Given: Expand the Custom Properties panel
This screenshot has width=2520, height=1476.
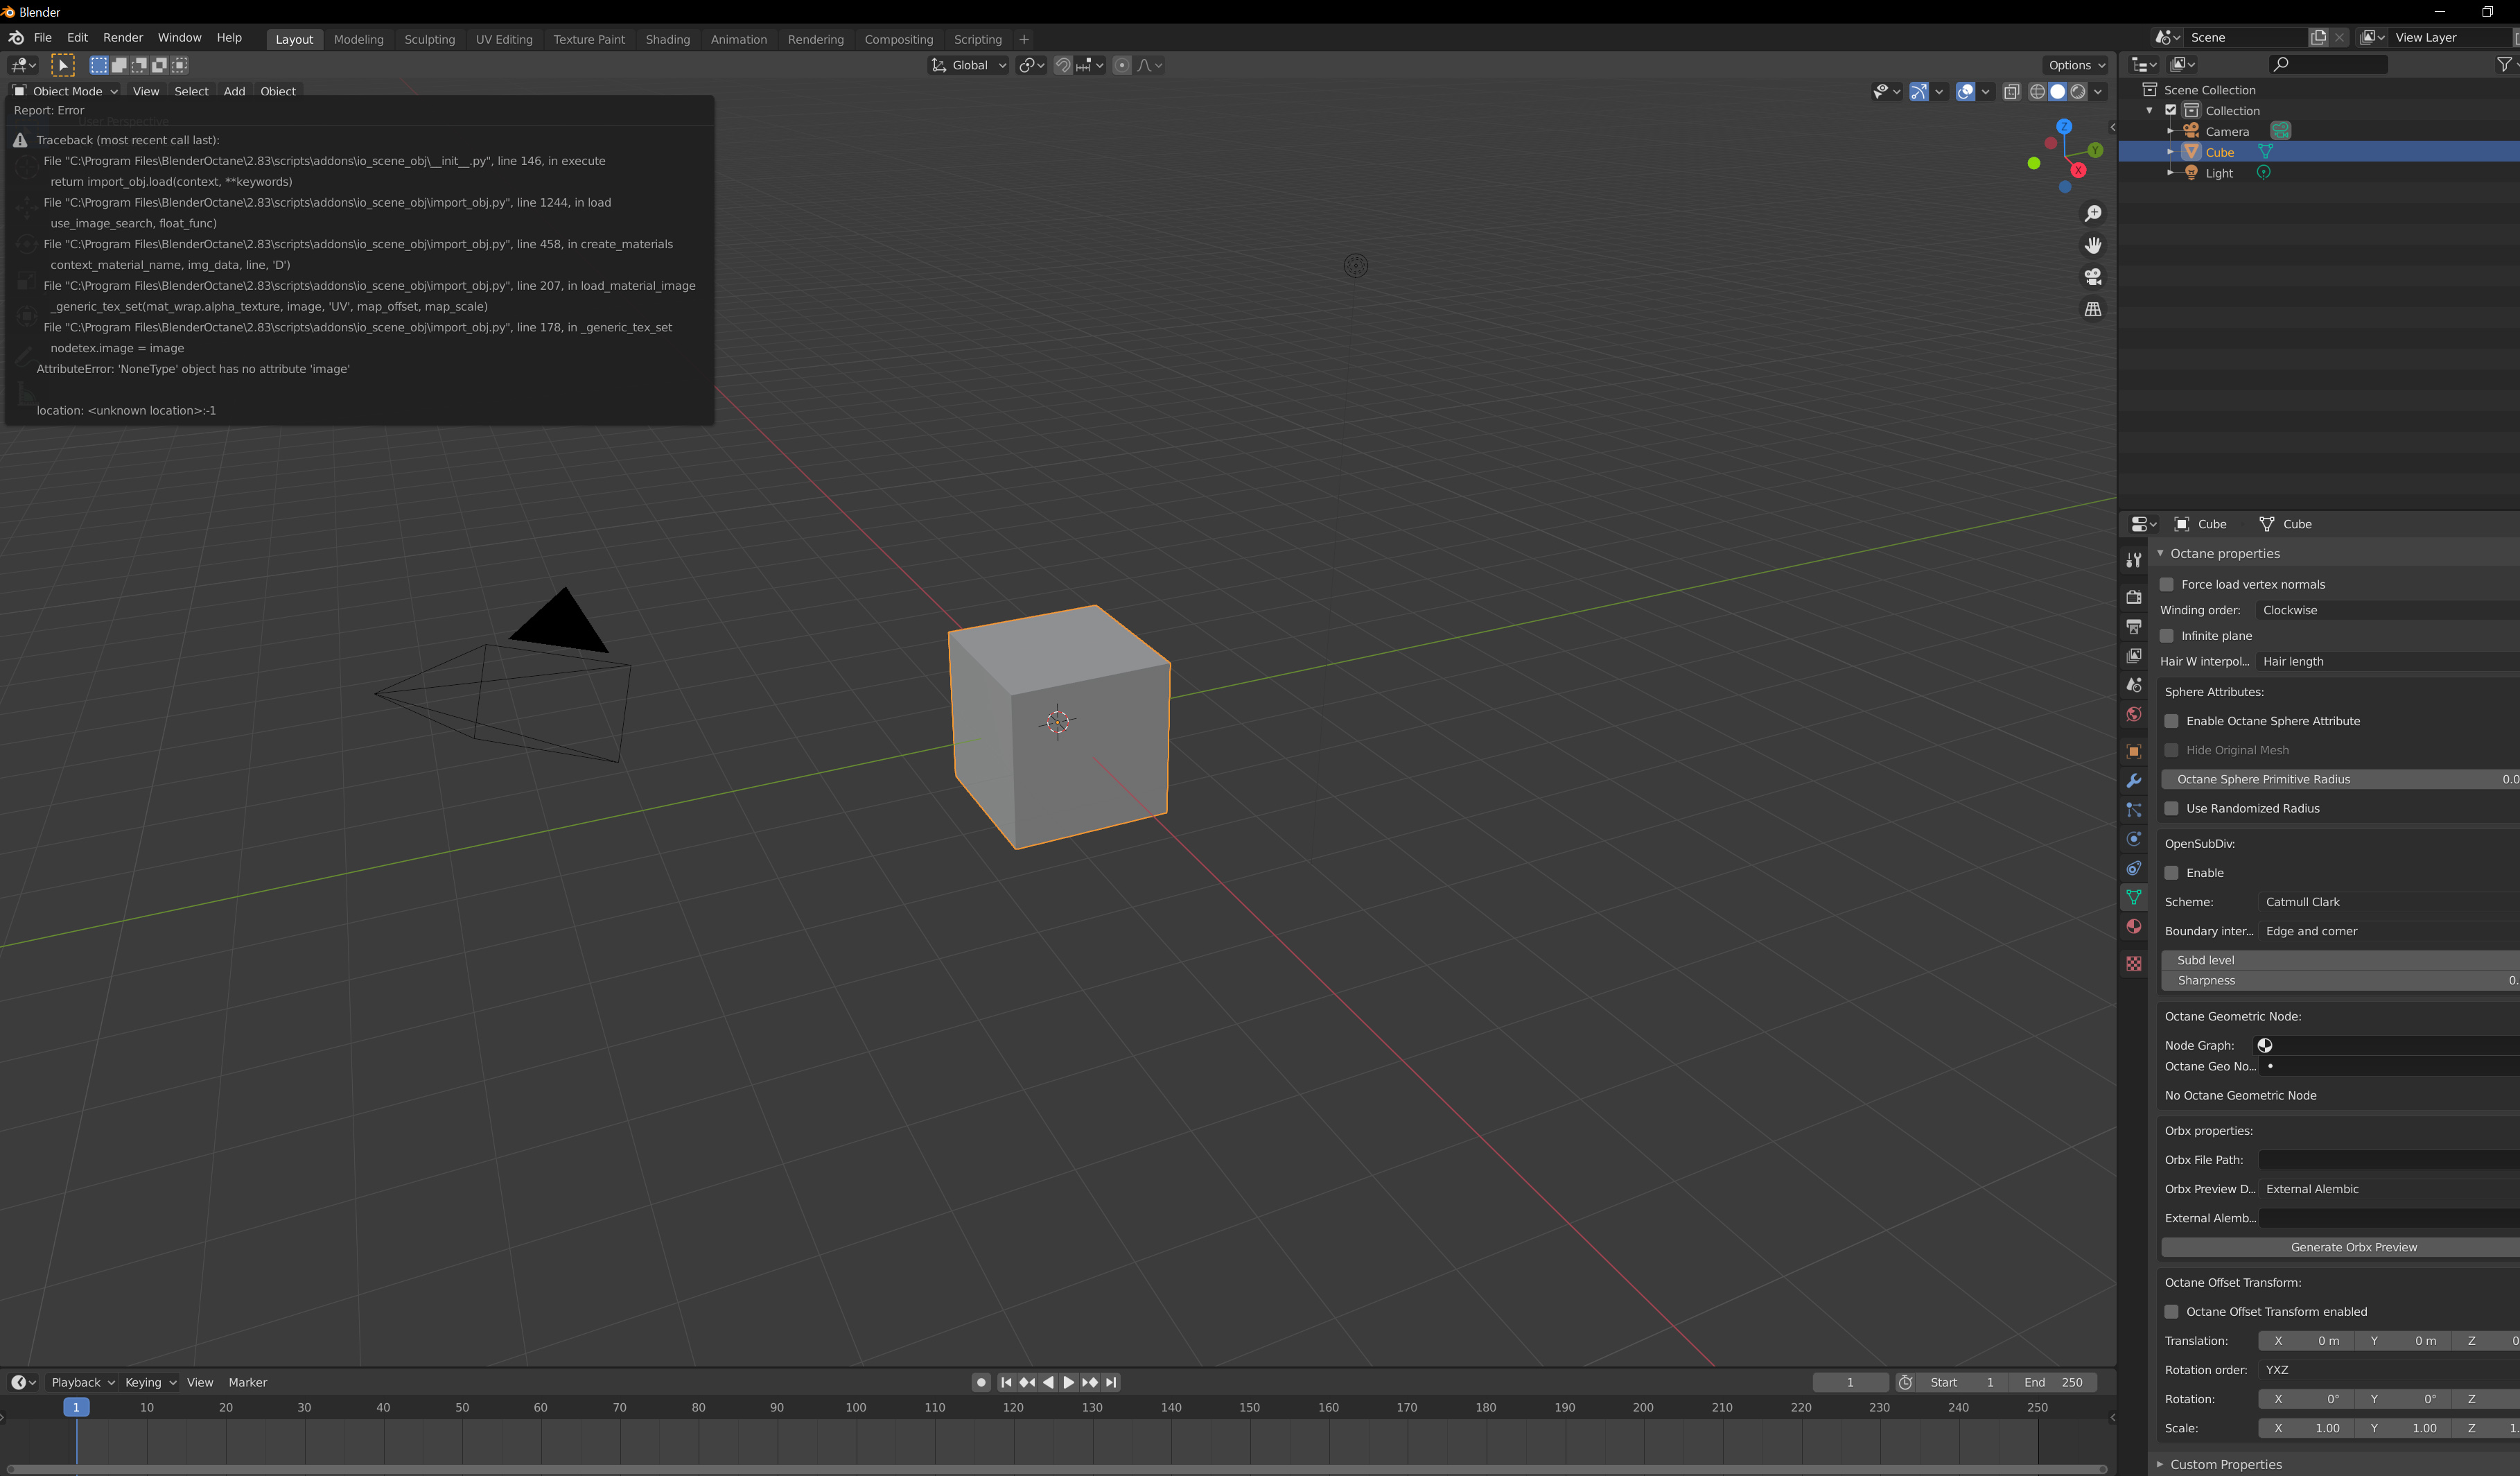Looking at the screenshot, I should coord(2225,1464).
